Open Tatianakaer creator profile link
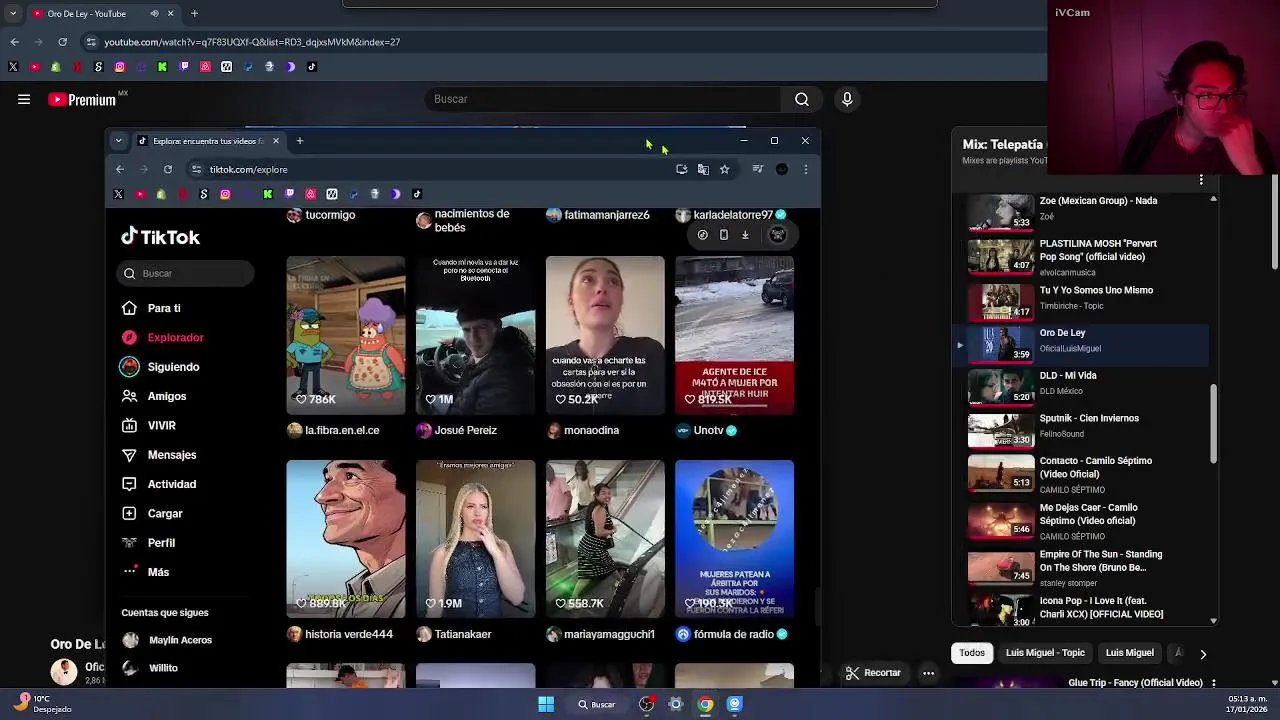Image resolution: width=1280 pixels, height=720 pixels. [462, 634]
